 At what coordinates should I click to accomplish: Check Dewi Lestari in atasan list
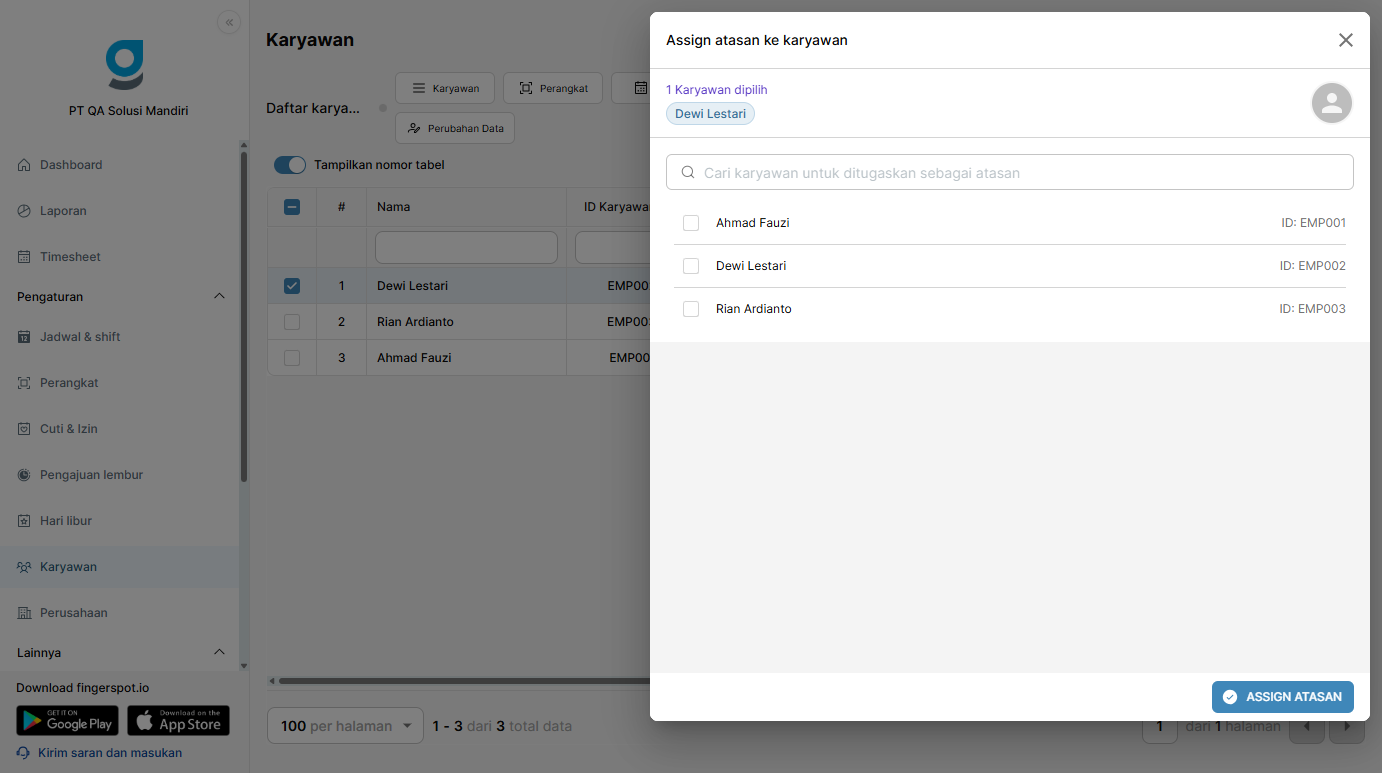691,266
